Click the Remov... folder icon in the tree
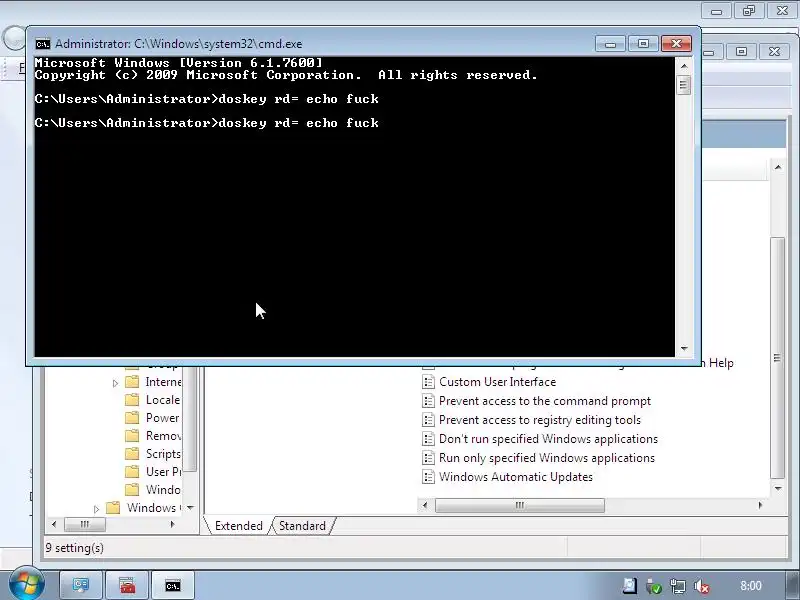The width and height of the screenshot is (800, 600). pos(132,435)
